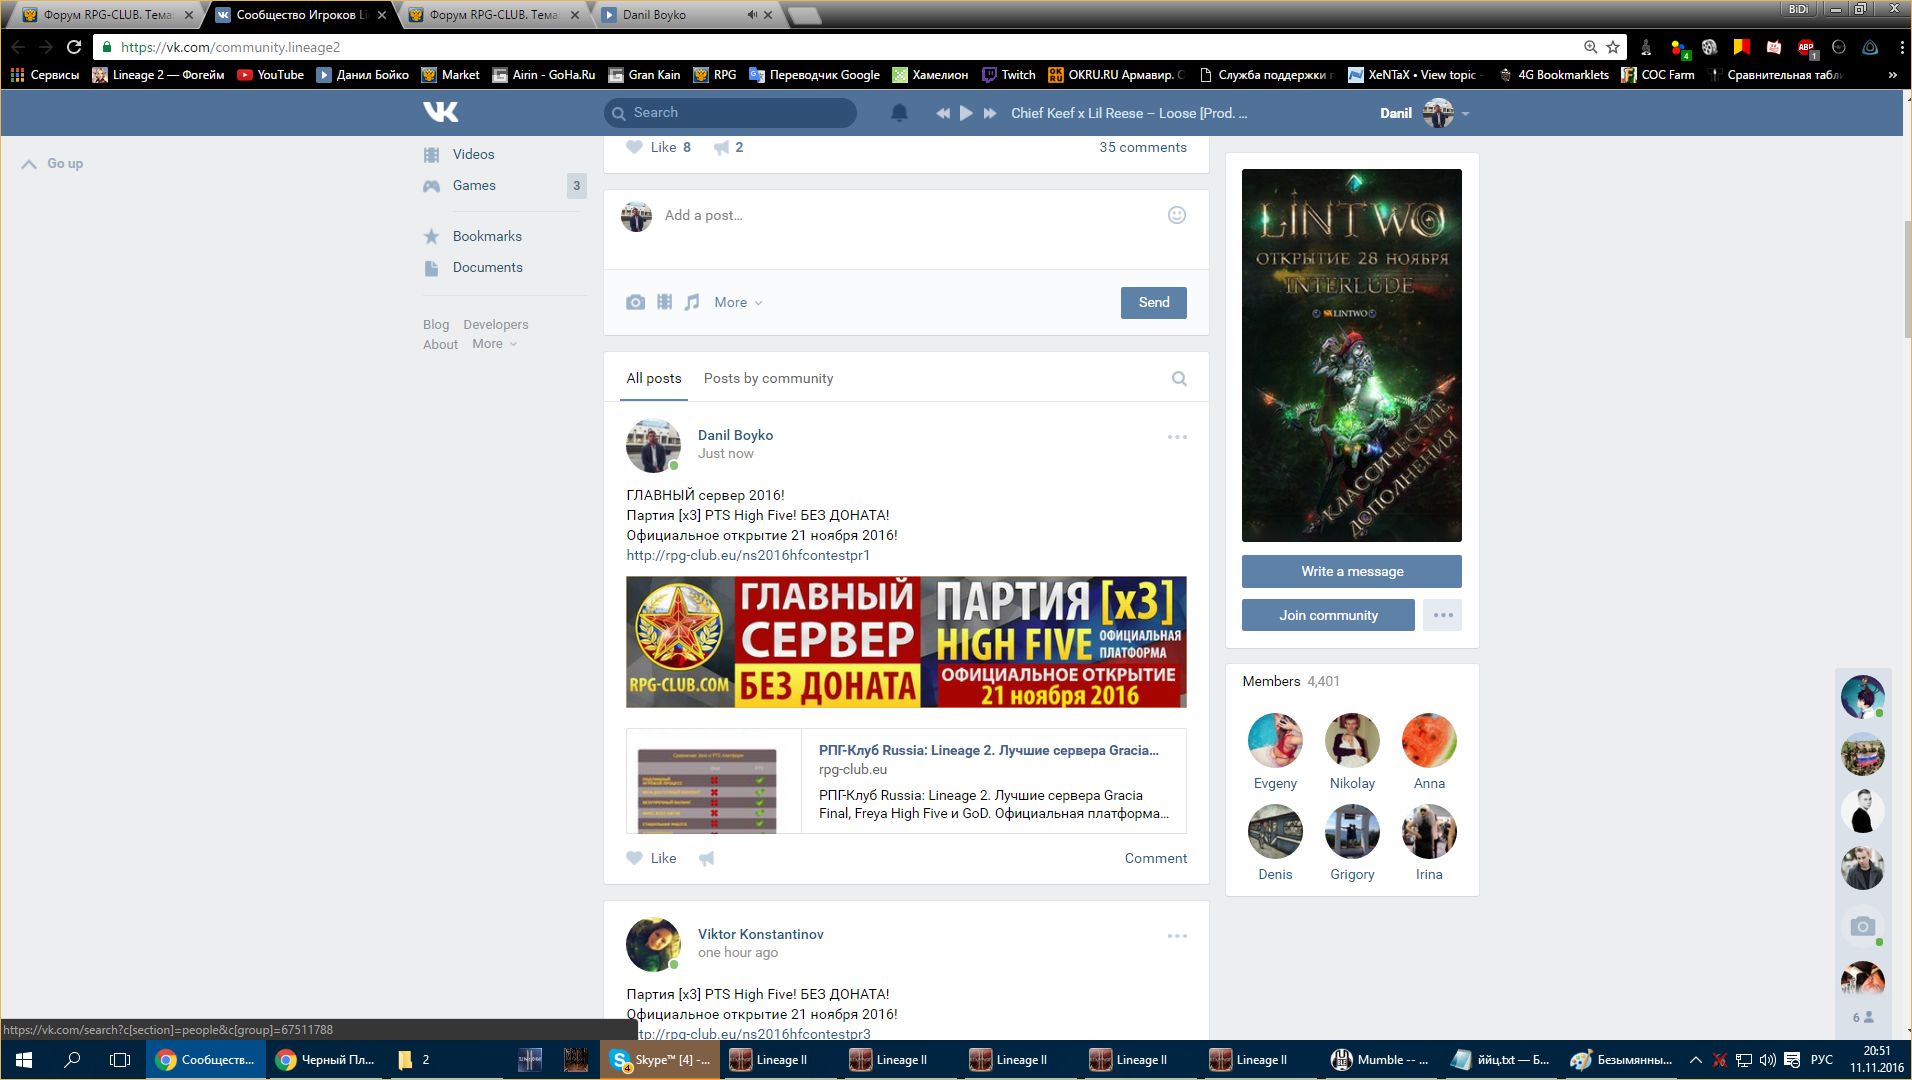Search wall posts with magnifier icon
This screenshot has width=1912, height=1080.
click(x=1179, y=378)
